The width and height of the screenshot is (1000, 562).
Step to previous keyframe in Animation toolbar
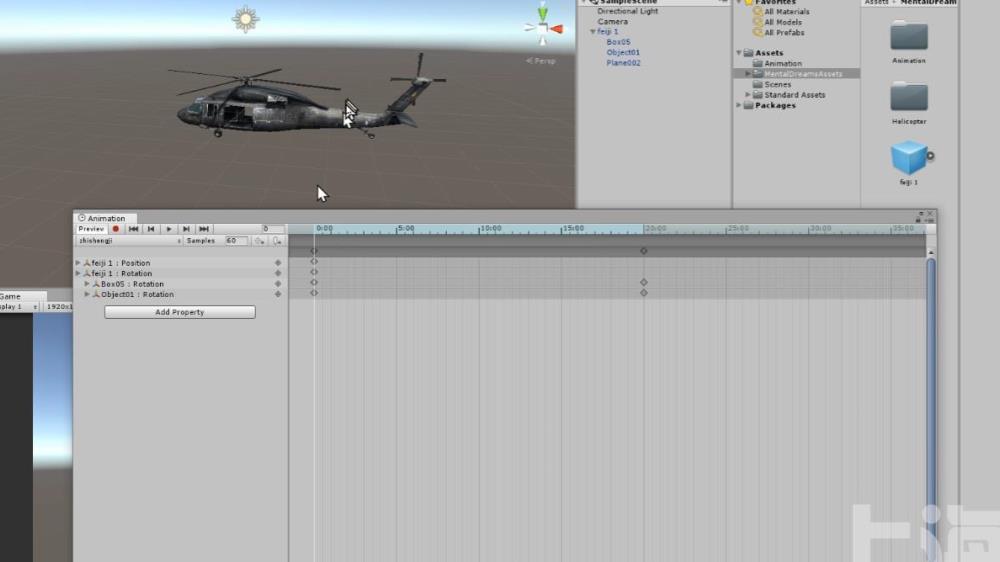pyautogui.click(x=151, y=229)
